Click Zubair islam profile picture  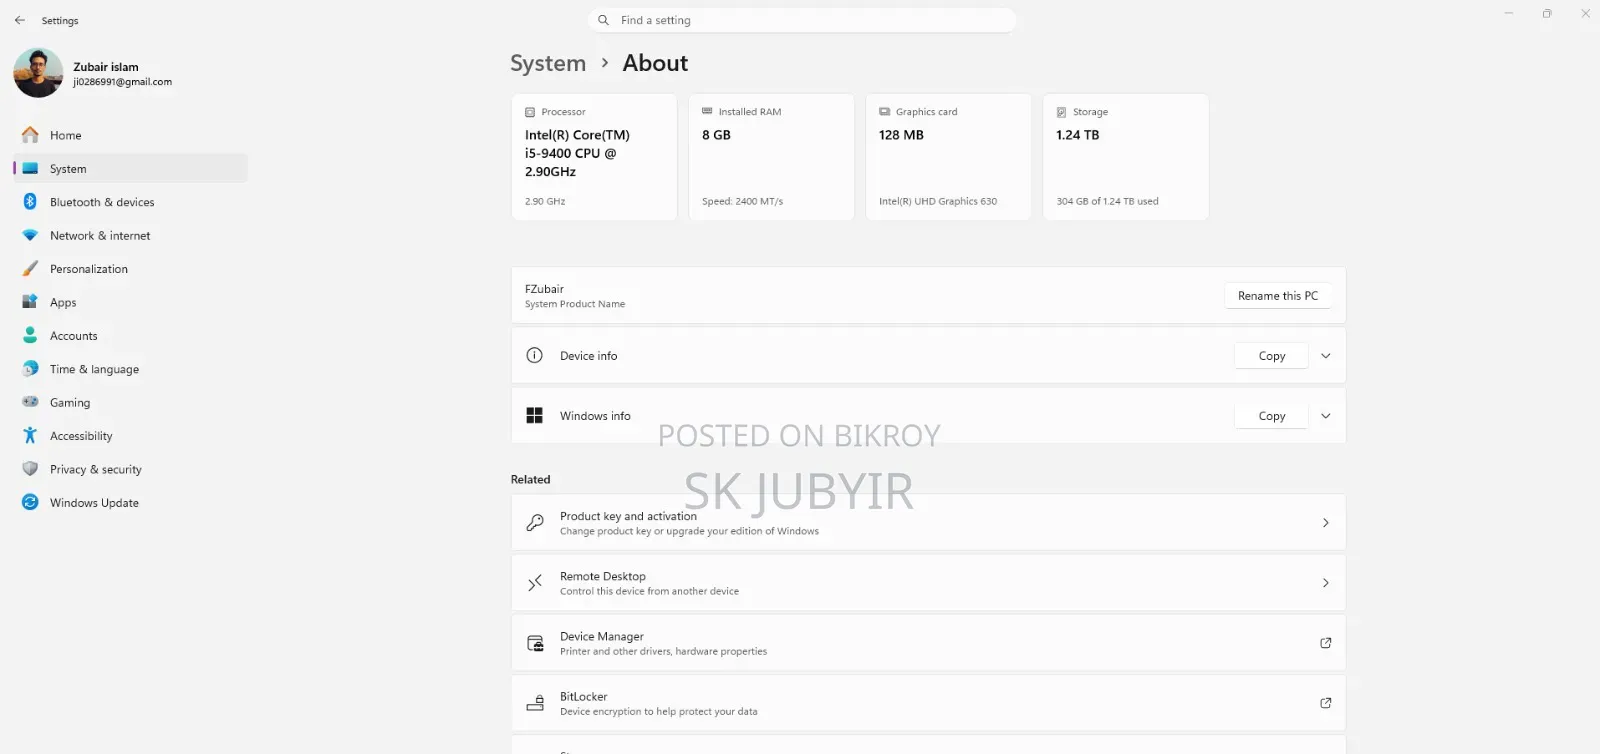click(38, 73)
